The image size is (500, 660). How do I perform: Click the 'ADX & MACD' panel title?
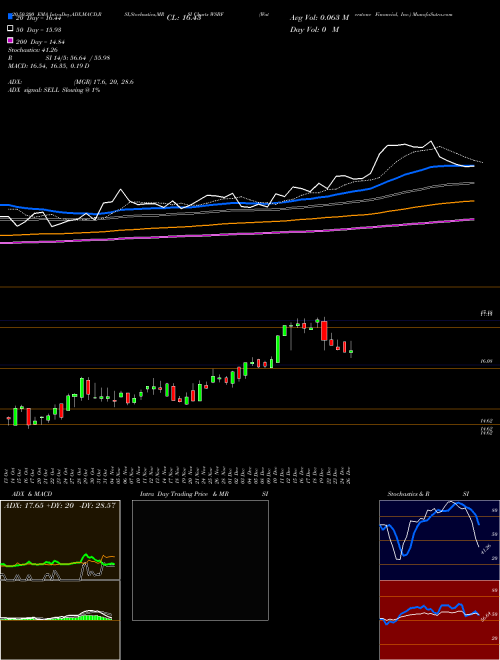32,494
